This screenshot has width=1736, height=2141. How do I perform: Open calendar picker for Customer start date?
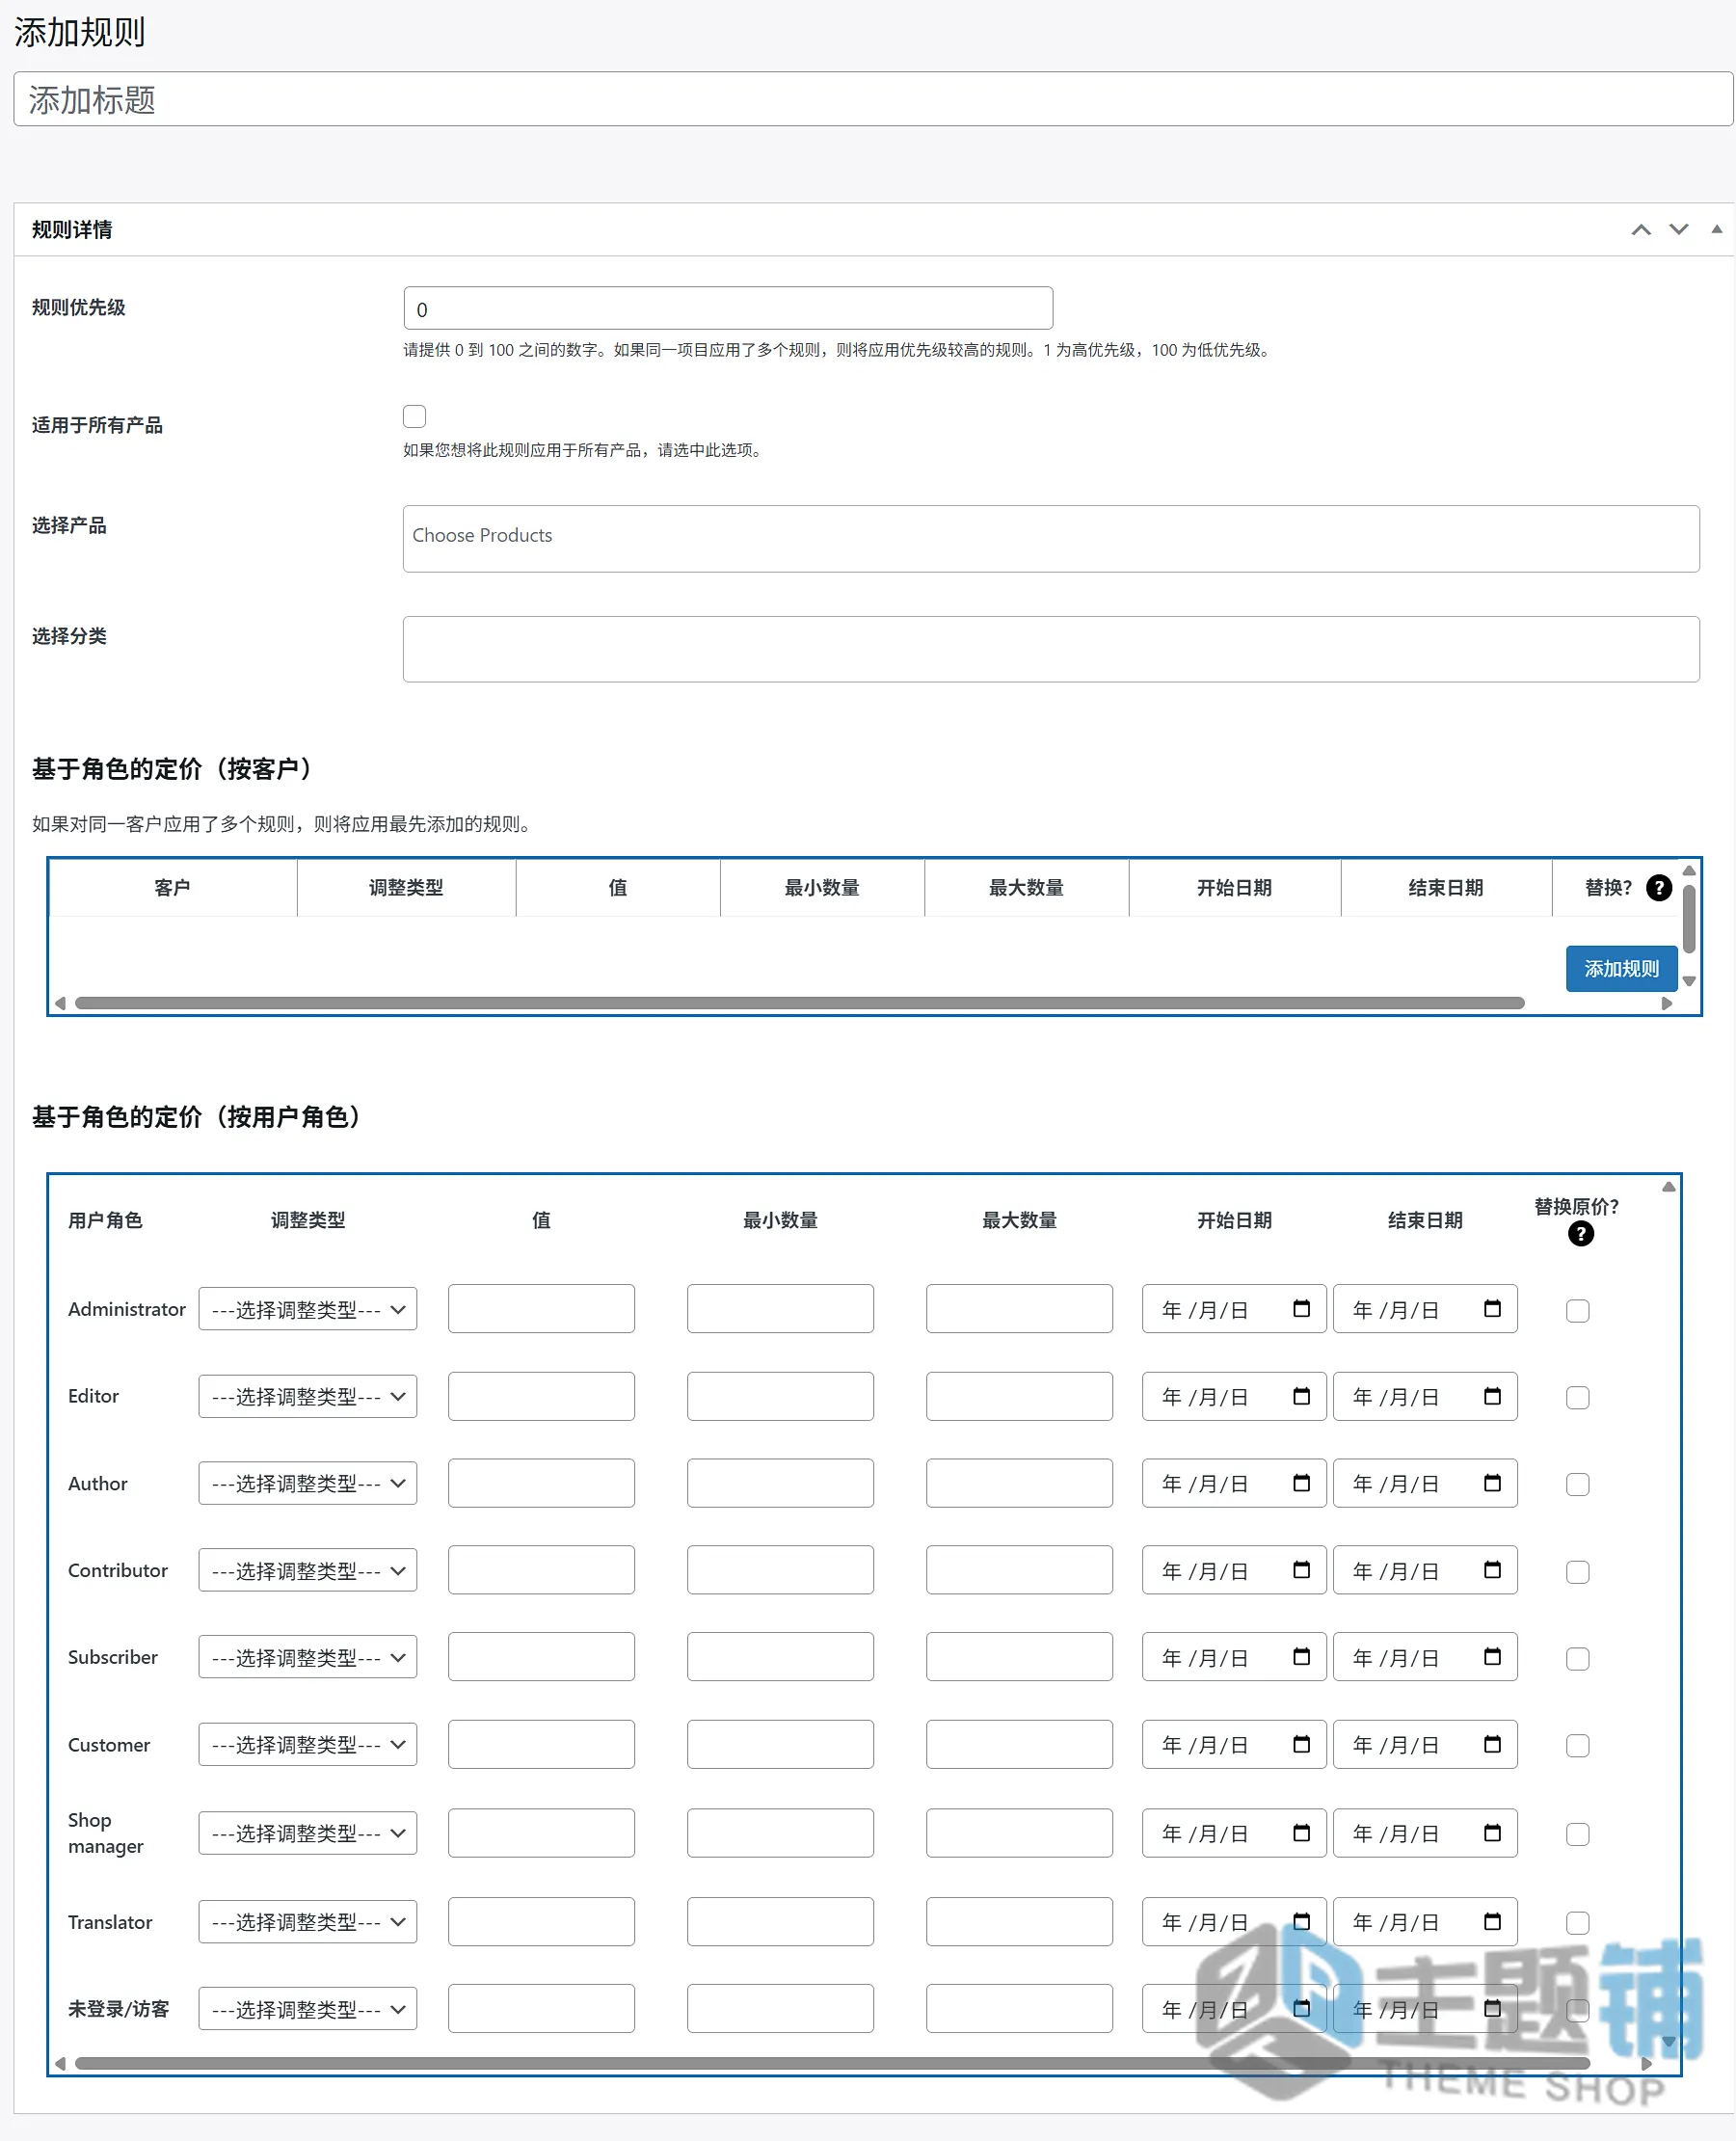tap(1301, 1744)
